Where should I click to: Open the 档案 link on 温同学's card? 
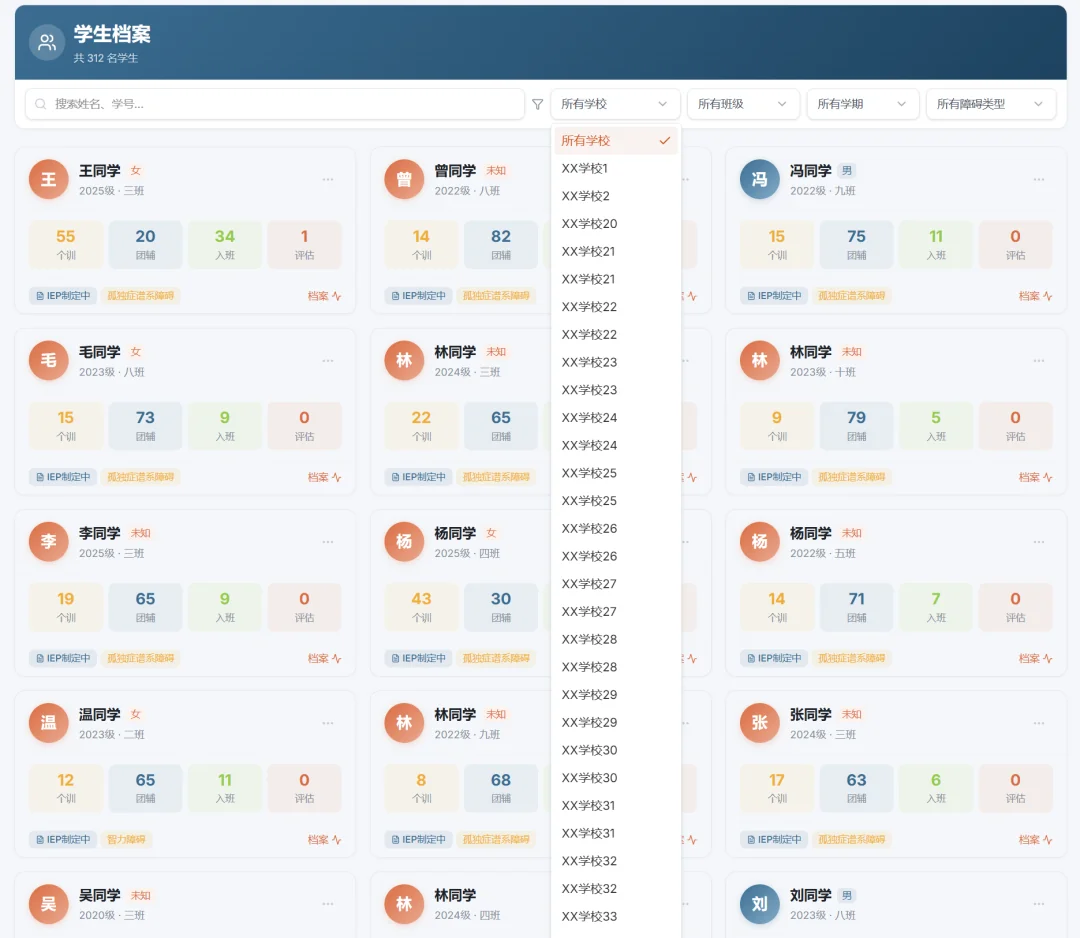[x=324, y=839]
